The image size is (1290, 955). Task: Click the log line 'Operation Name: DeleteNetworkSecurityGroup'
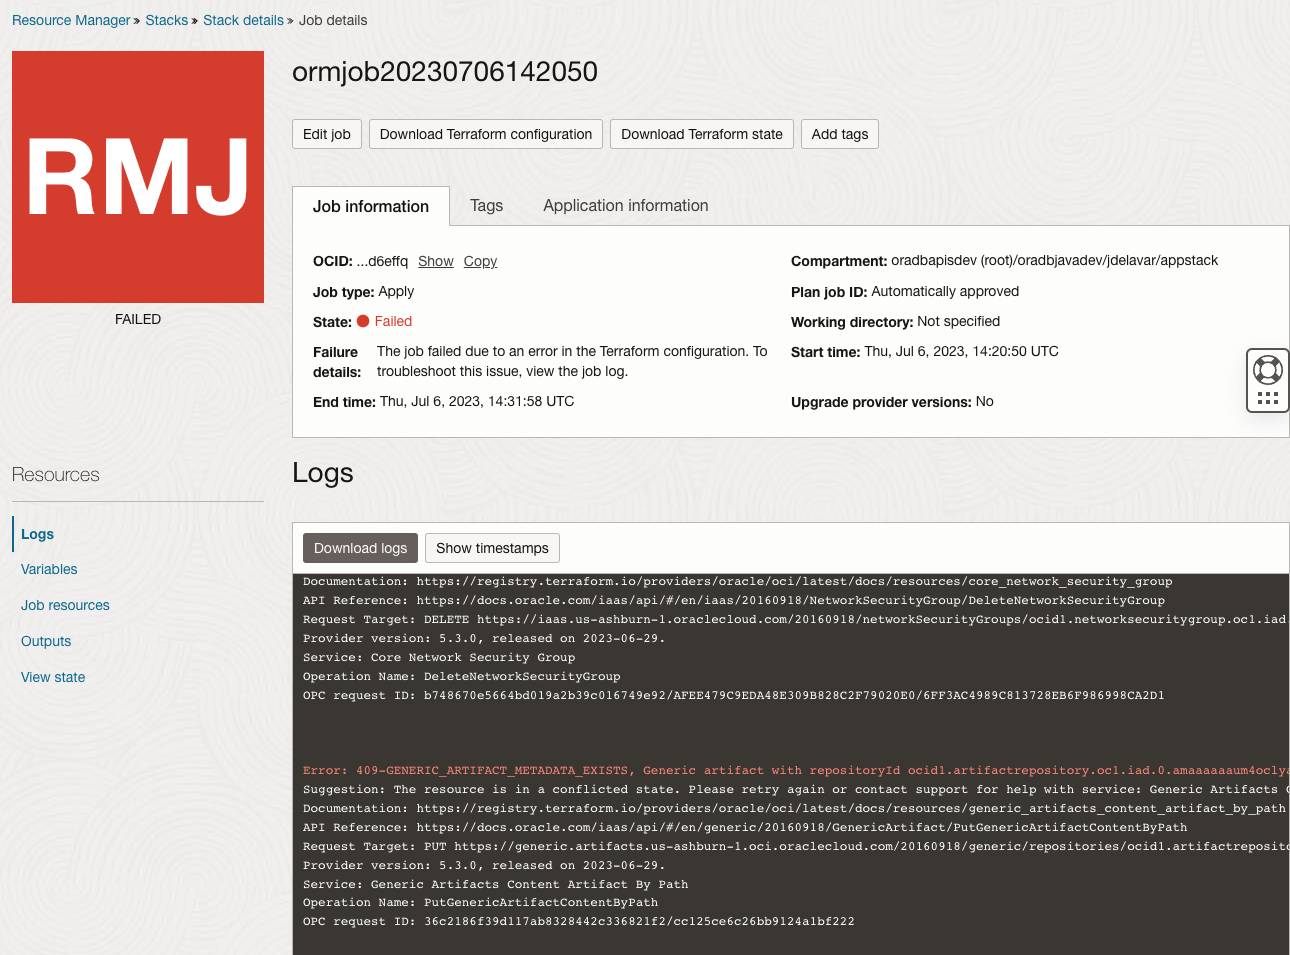pyautogui.click(x=462, y=676)
